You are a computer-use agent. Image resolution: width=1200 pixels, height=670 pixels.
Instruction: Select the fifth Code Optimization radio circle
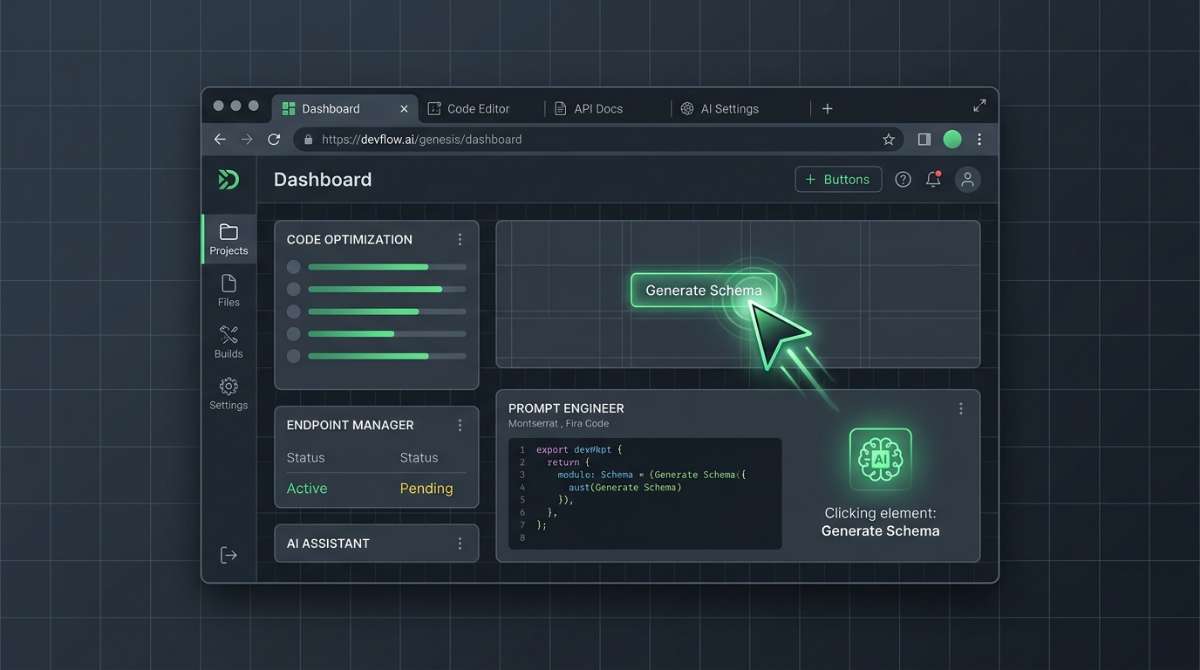point(294,355)
